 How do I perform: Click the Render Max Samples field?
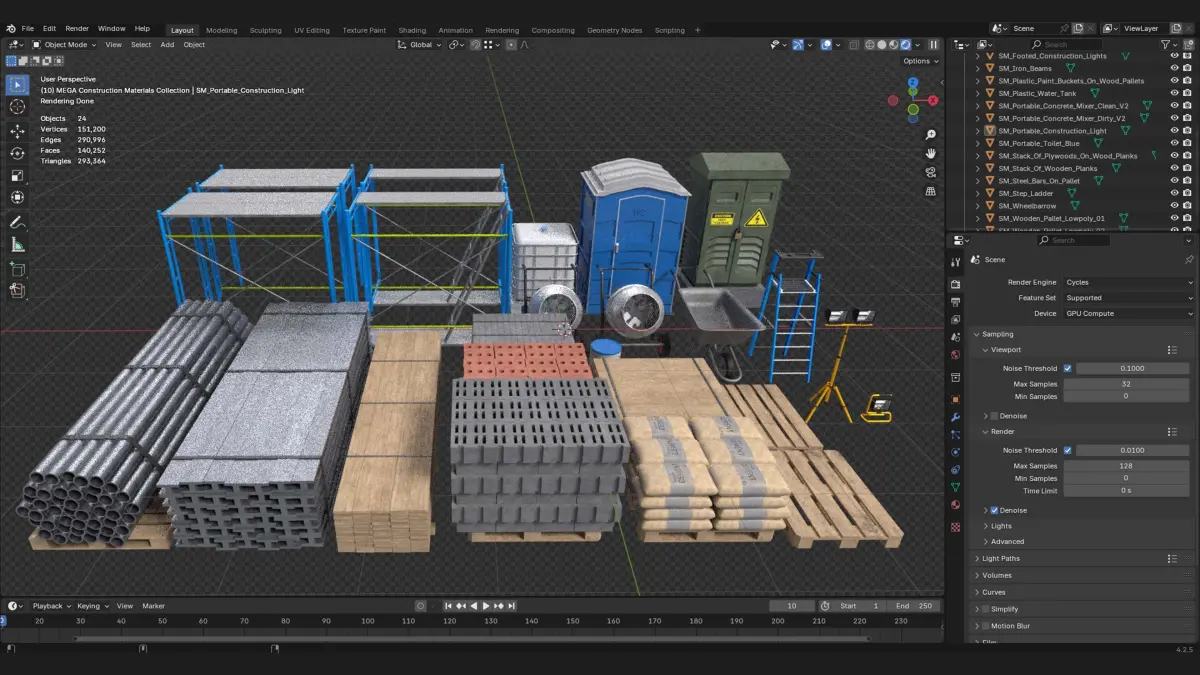click(x=1125, y=466)
